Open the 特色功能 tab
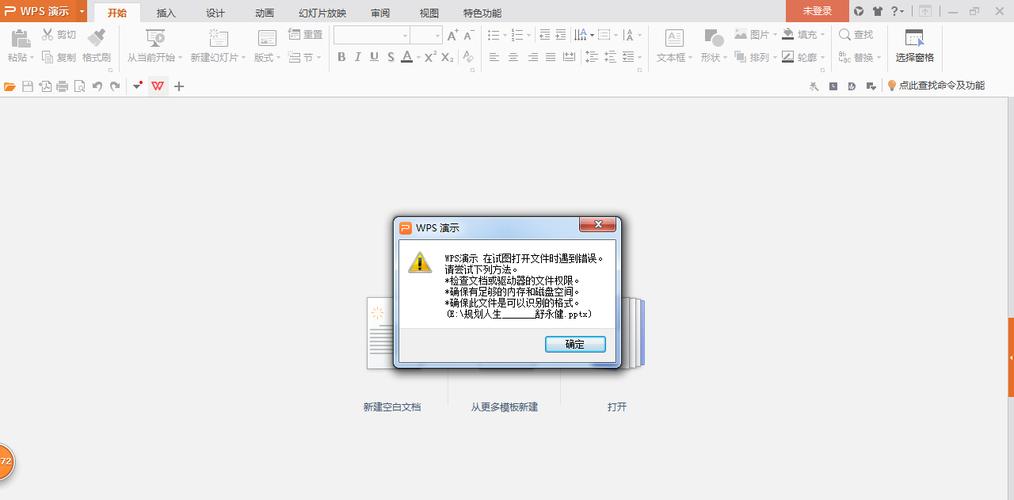Screen dimensions: 1014x500 [482, 13]
